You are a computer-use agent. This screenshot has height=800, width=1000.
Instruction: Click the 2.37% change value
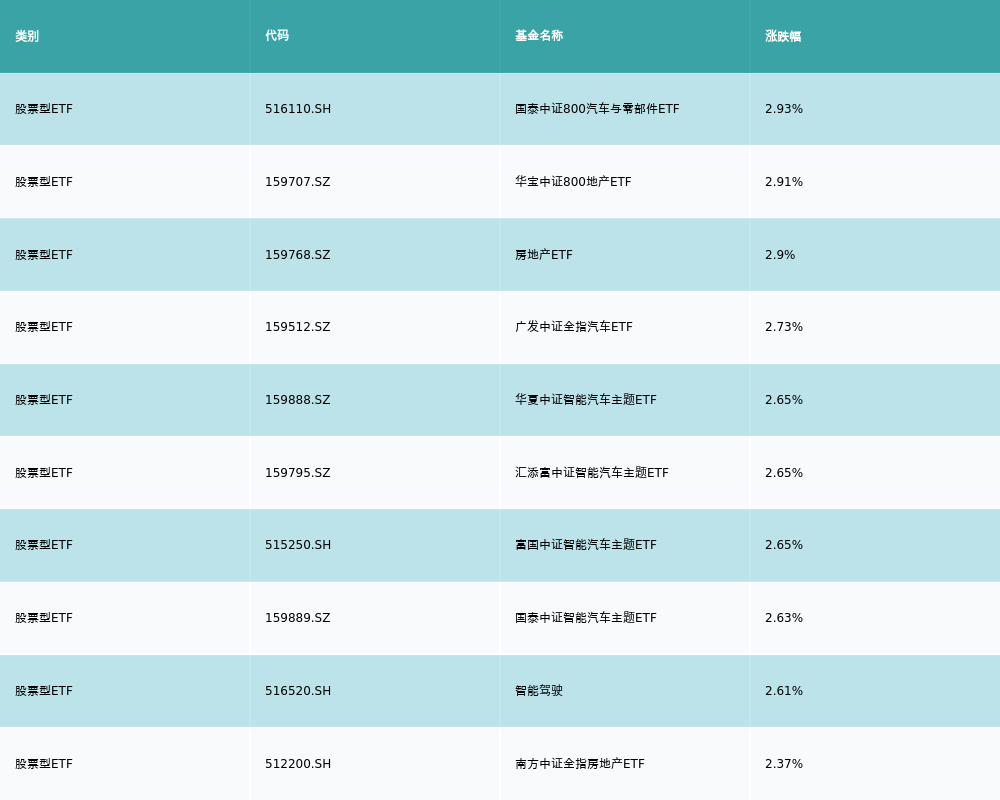(784, 764)
